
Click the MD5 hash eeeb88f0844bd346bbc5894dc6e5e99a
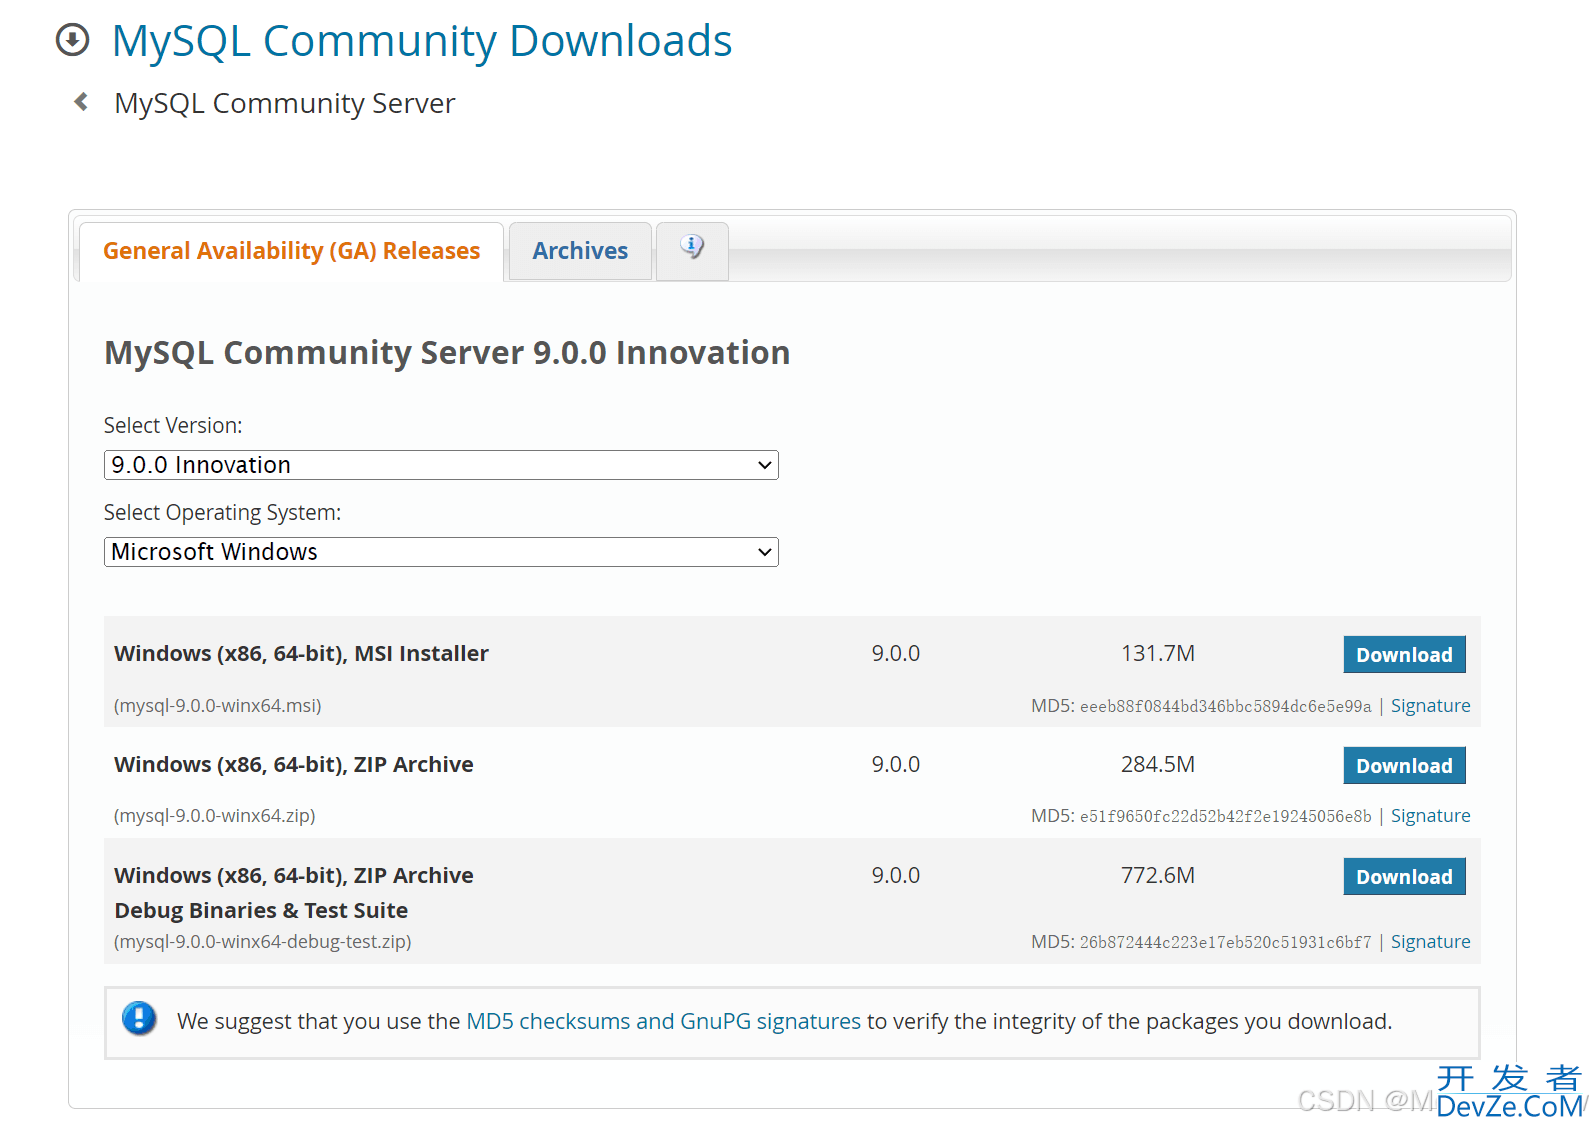(1225, 707)
